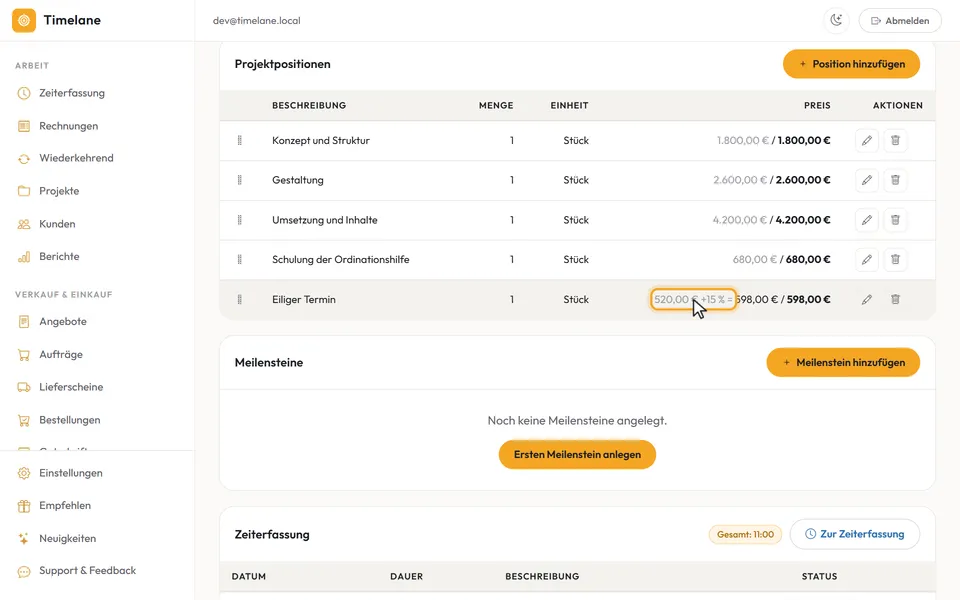Click drag handle of Eiliger Termin row
This screenshot has width=960, height=600.
pos(239,299)
